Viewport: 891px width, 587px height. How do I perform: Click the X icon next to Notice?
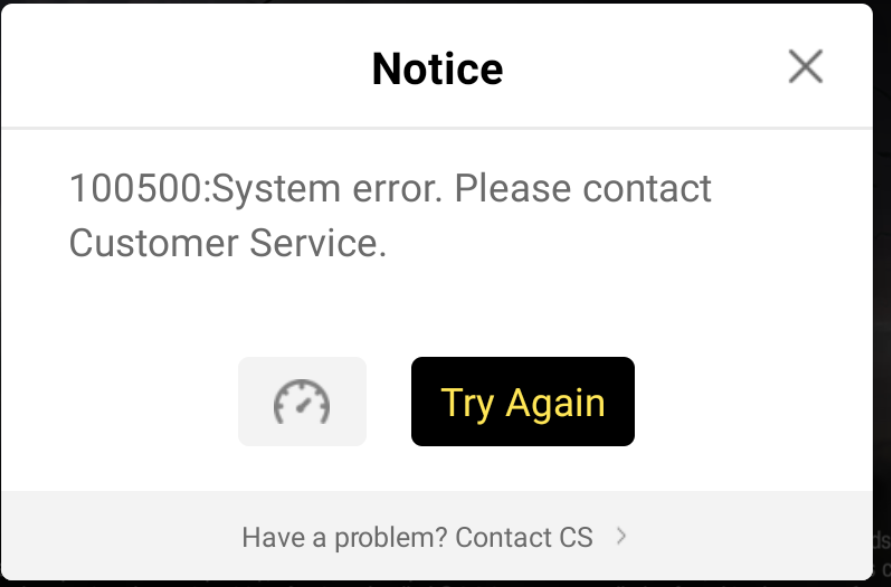(x=806, y=66)
